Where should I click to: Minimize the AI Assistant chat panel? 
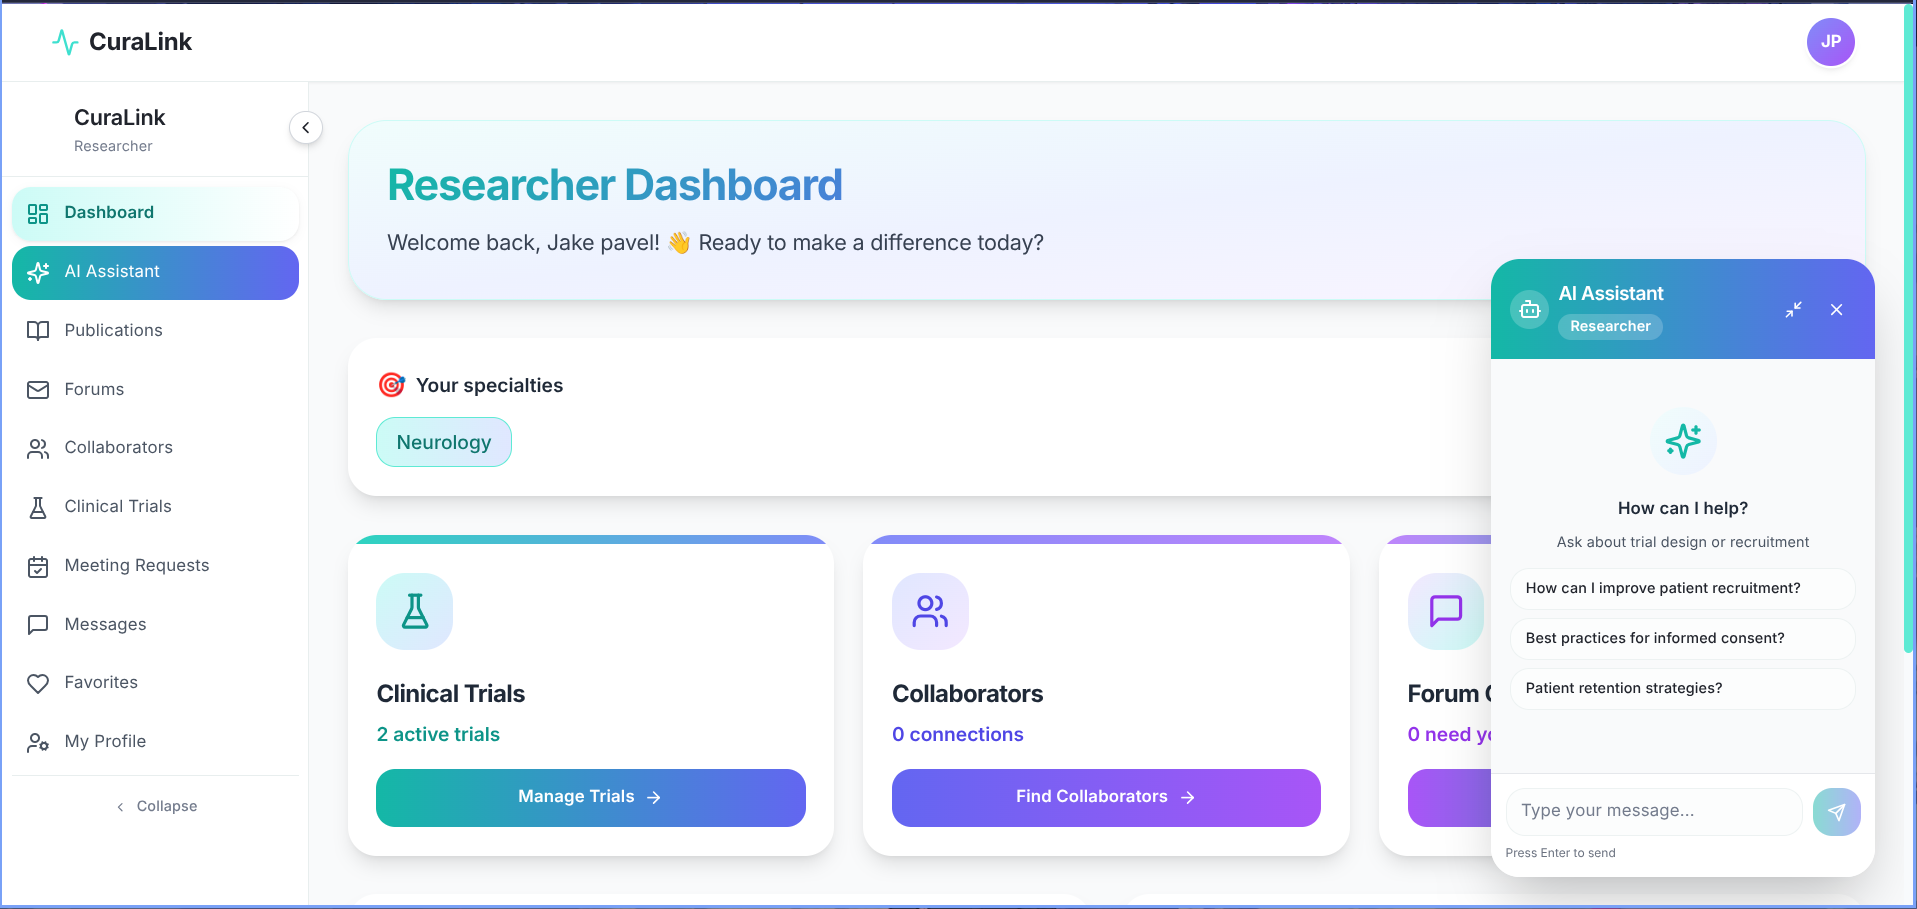[1793, 310]
